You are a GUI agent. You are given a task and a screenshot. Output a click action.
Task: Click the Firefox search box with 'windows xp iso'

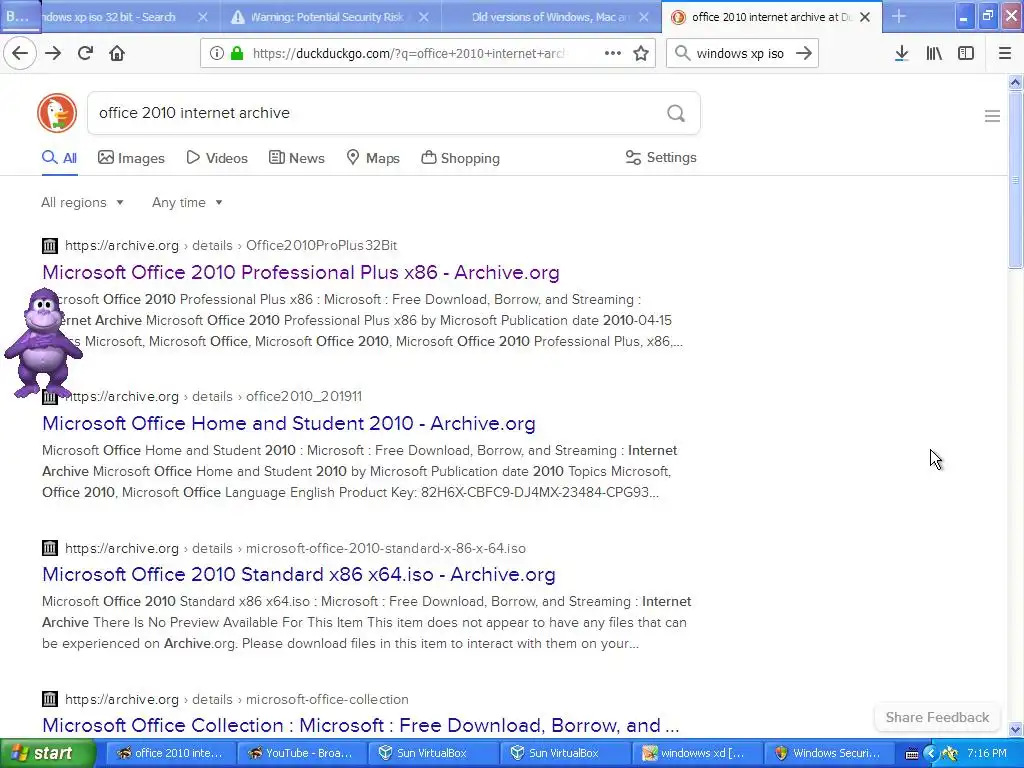tap(741, 54)
